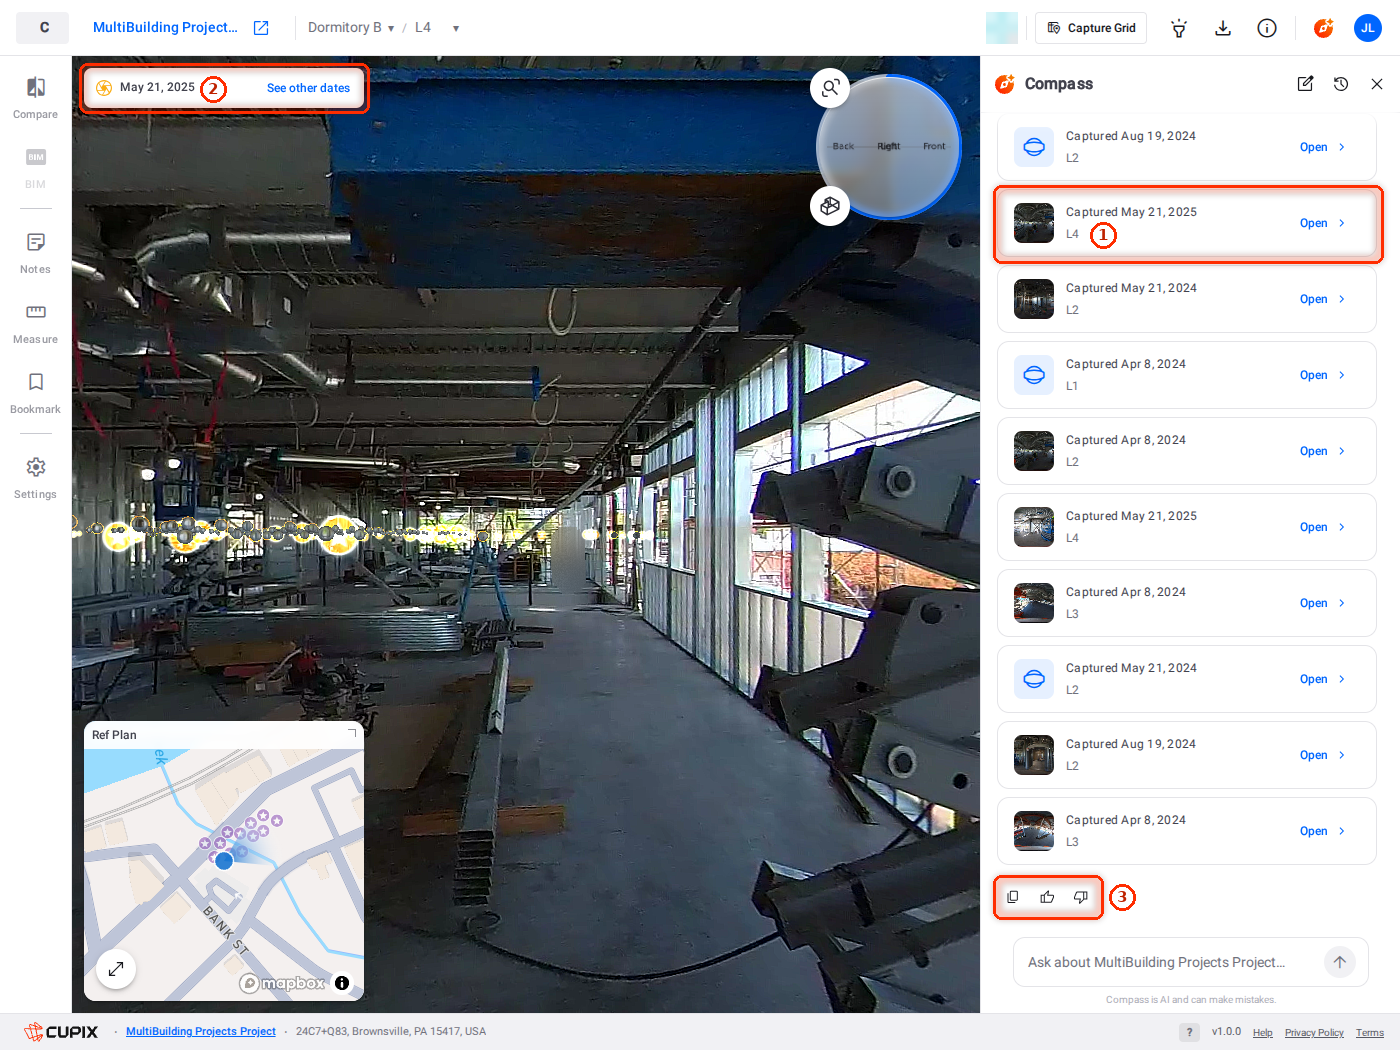This screenshot has width=1400, height=1050.
Task: Open the Bookmark tool
Action: point(35,393)
